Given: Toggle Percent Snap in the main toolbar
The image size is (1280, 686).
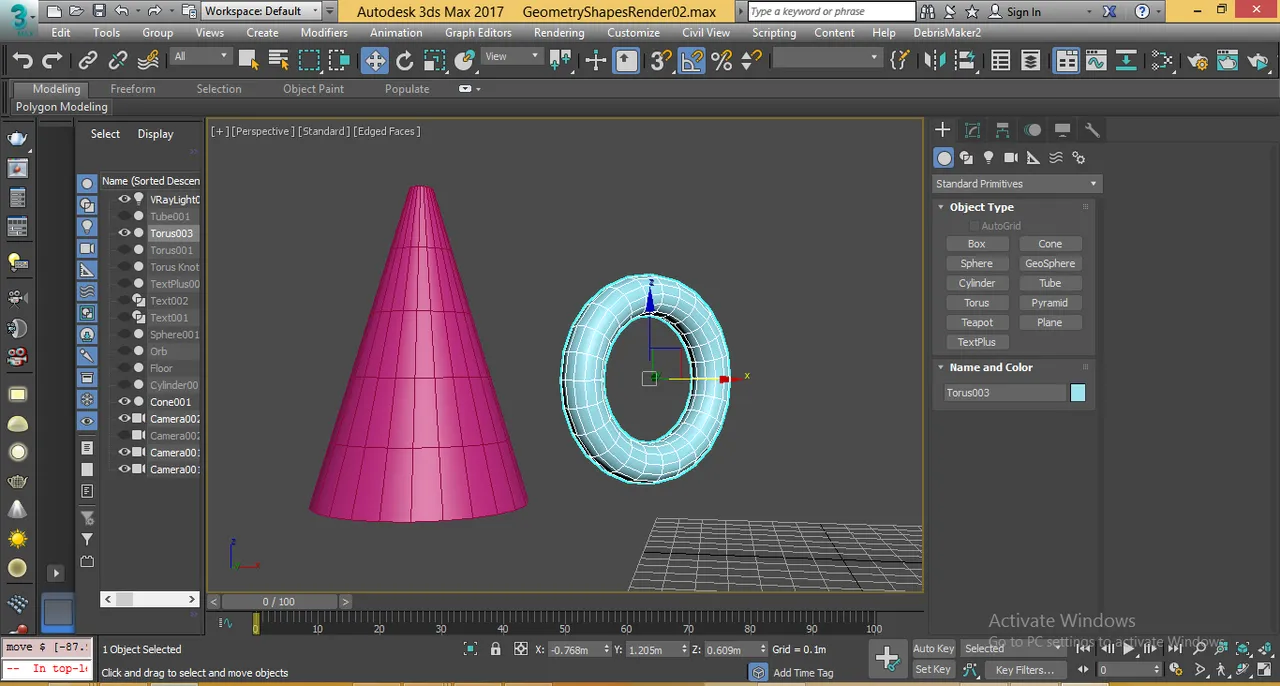Looking at the screenshot, I should tap(722, 61).
